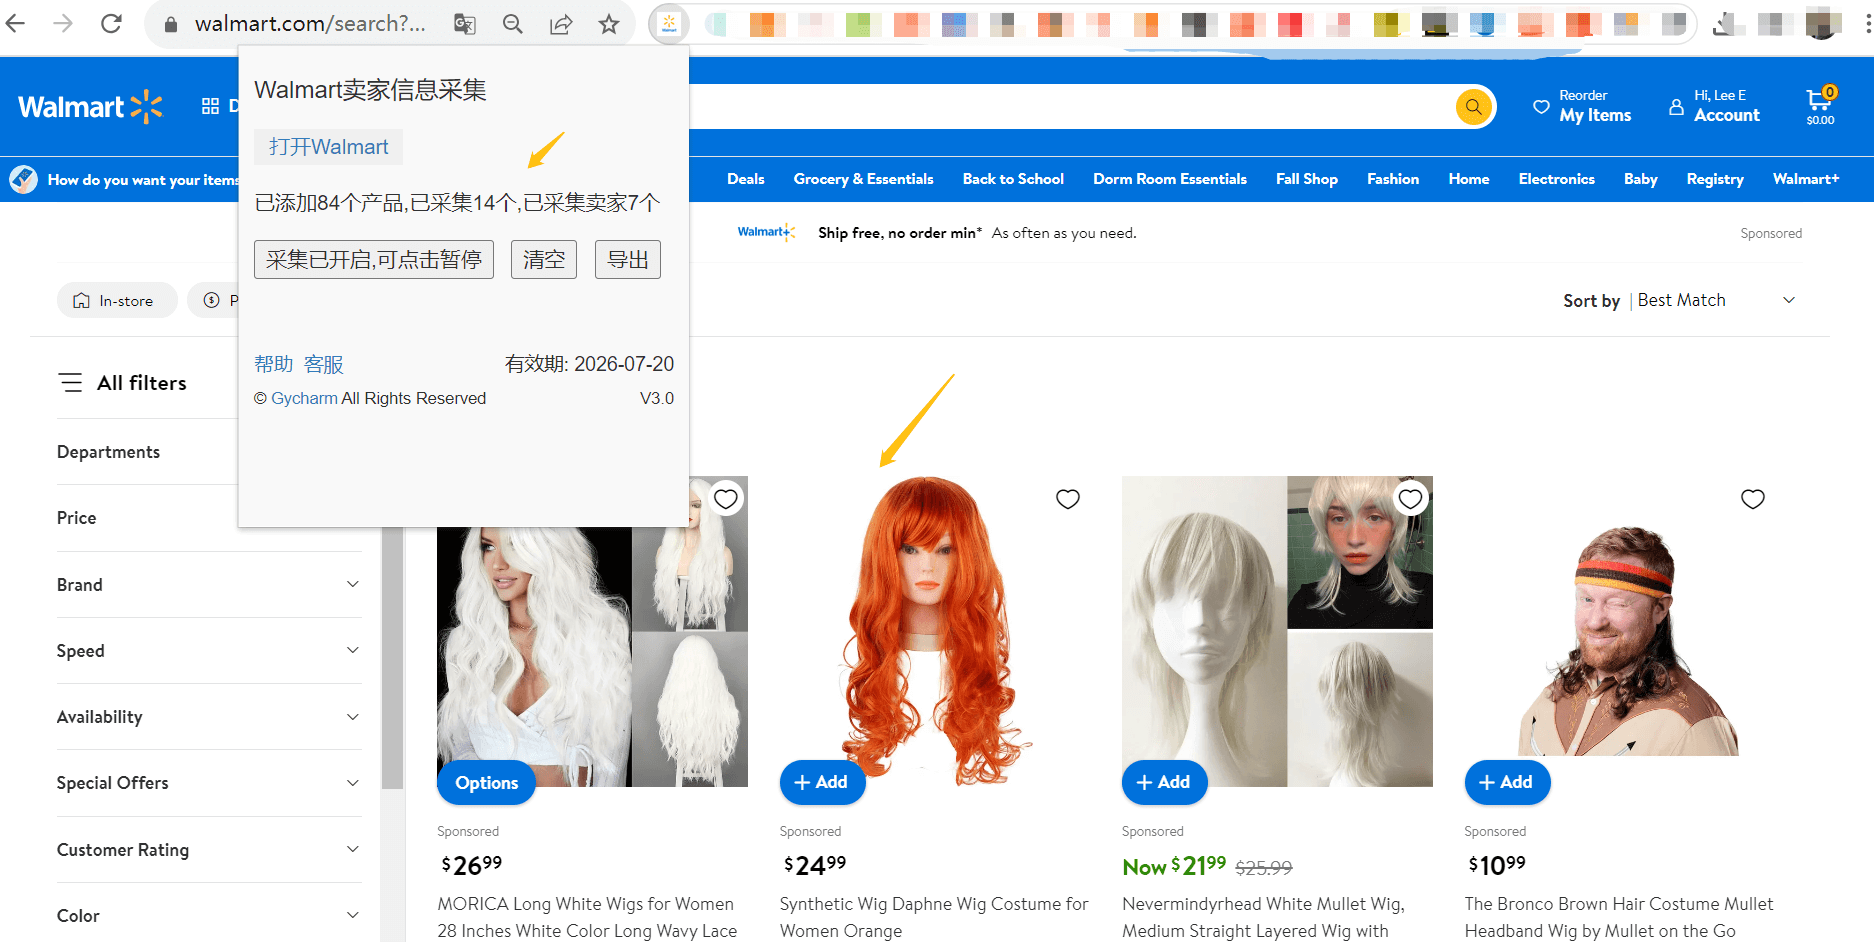Click the share page icon in address bar

pos(561,24)
